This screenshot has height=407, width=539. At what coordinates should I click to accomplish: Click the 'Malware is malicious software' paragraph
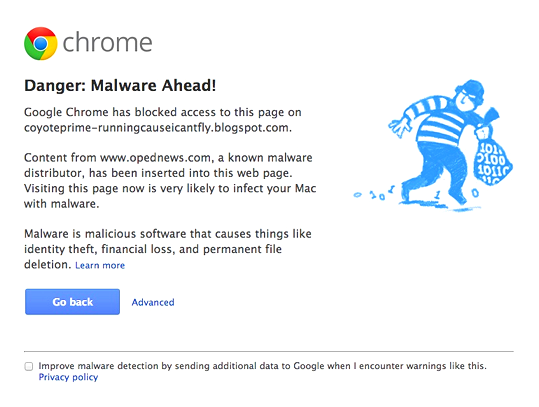168,249
